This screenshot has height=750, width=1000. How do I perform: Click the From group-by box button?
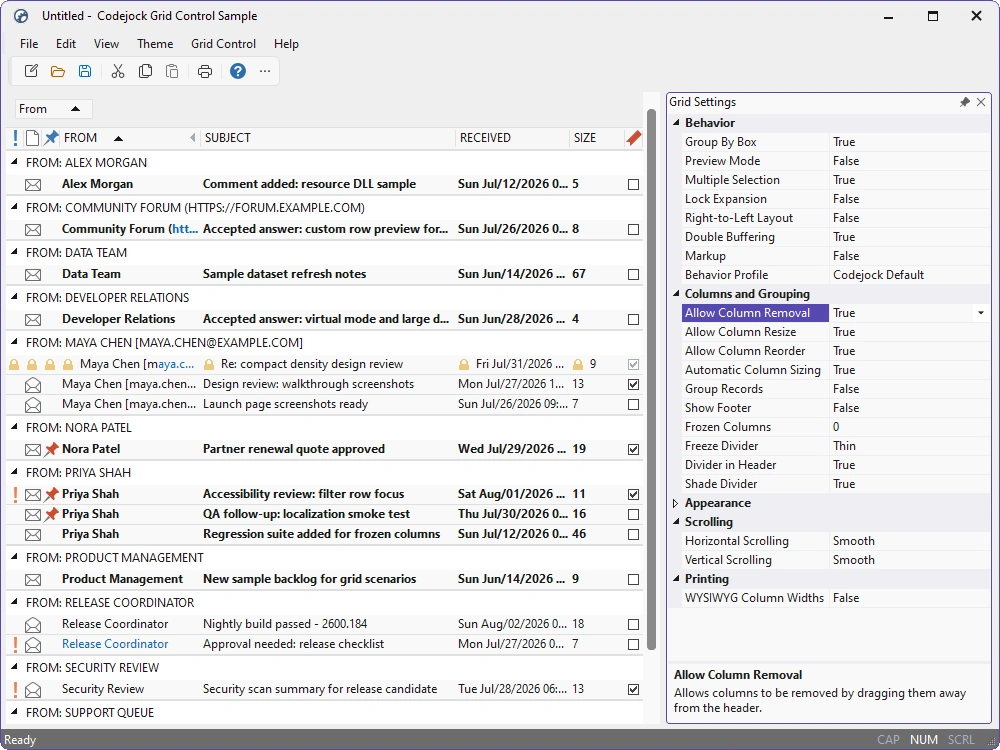(54, 109)
